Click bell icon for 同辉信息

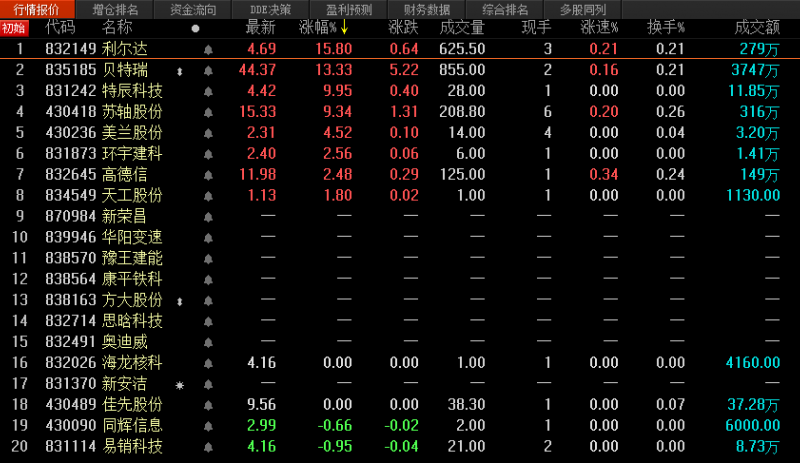pyautogui.click(x=208, y=427)
